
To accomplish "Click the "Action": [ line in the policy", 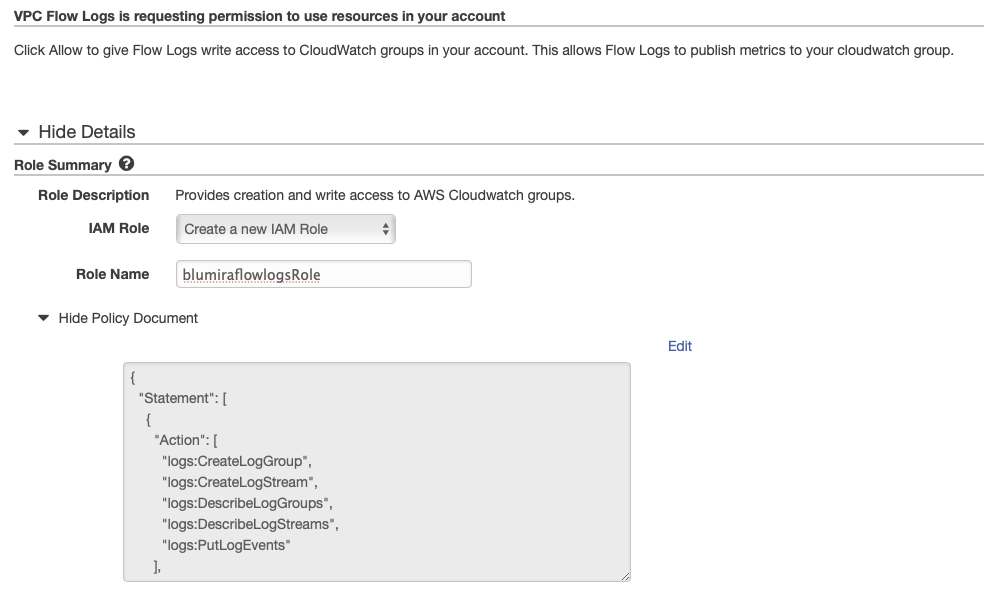I will coord(186,441).
